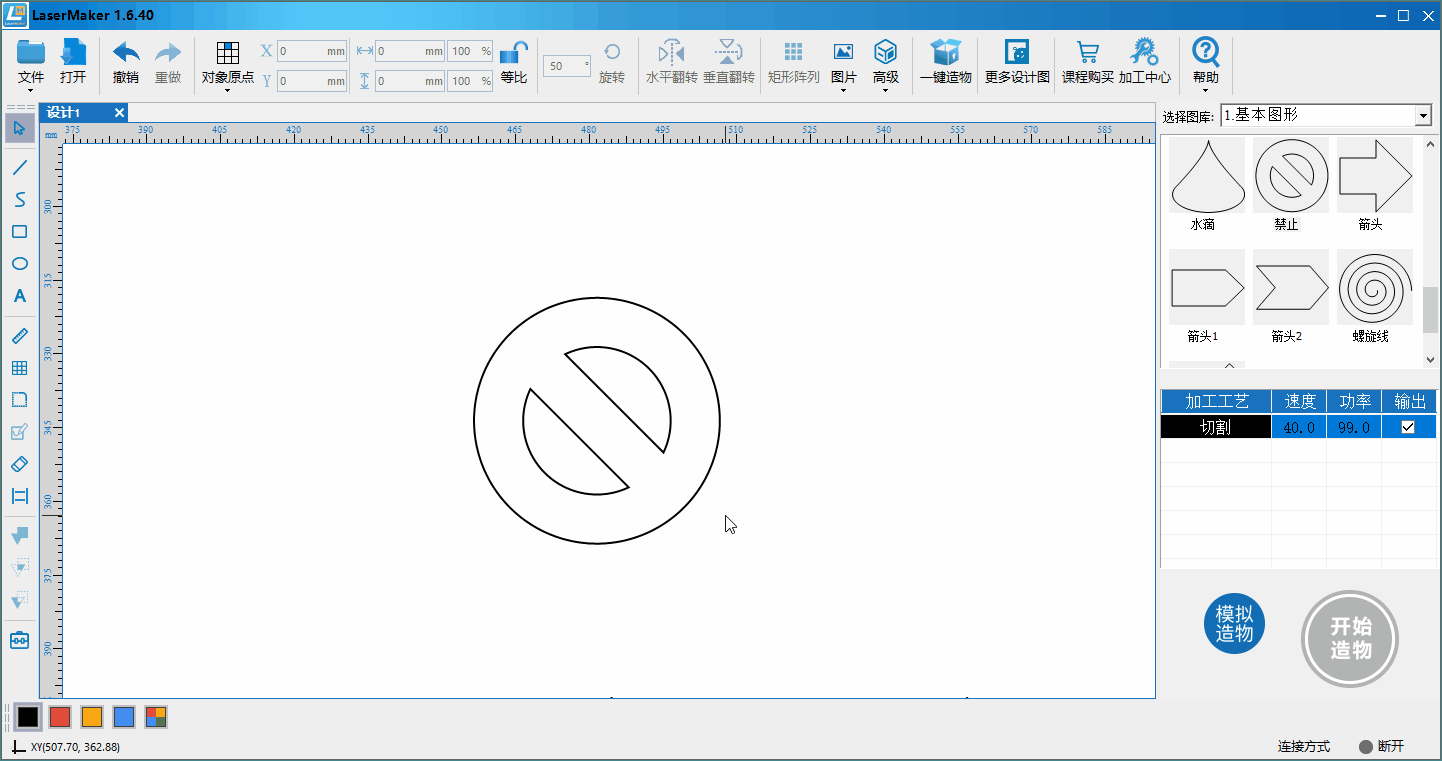This screenshot has width=1442, height=761.
Task: Click the height mm input field
Action: [x=410, y=81]
